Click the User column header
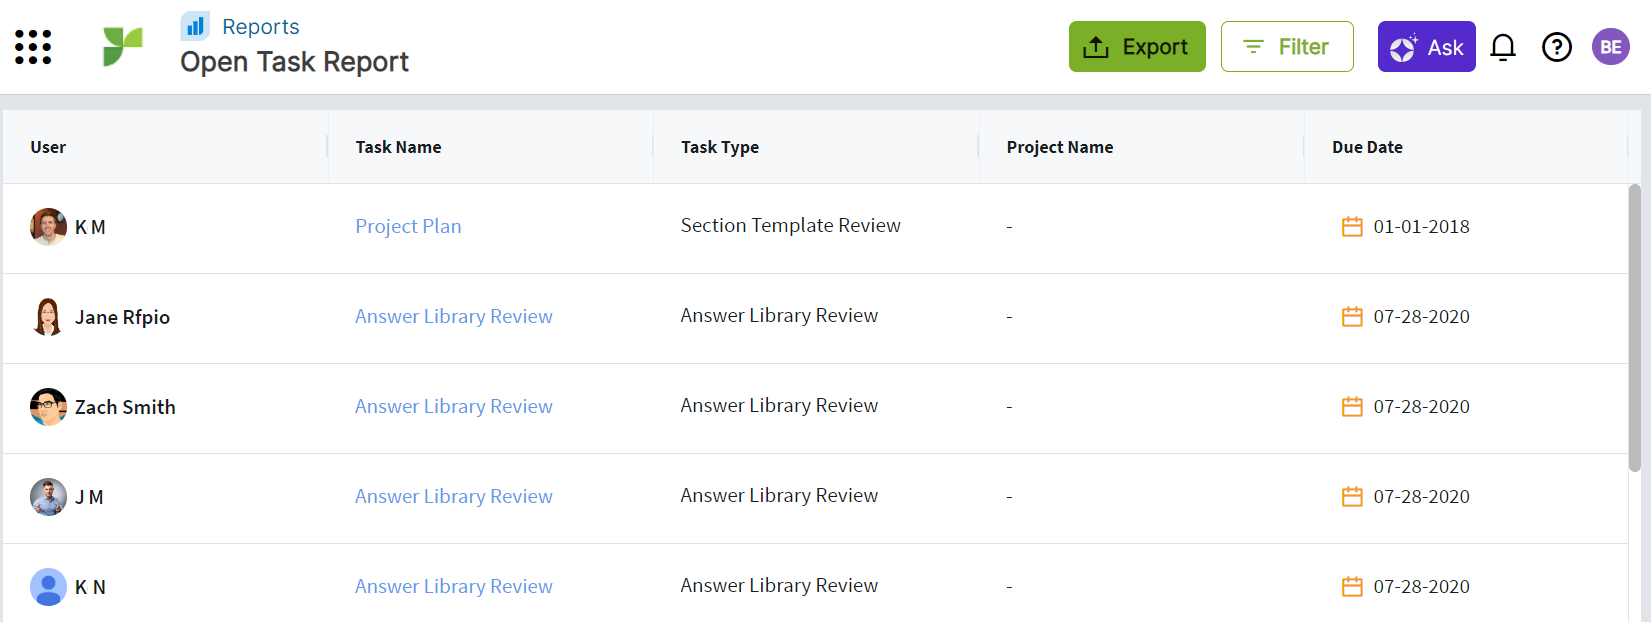This screenshot has width=1651, height=622. (x=48, y=147)
